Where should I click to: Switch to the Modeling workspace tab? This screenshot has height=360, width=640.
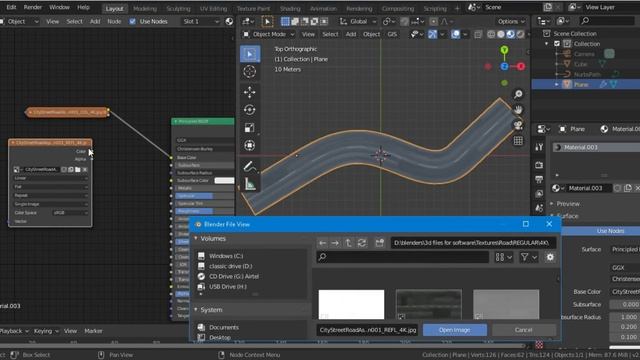(x=145, y=9)
